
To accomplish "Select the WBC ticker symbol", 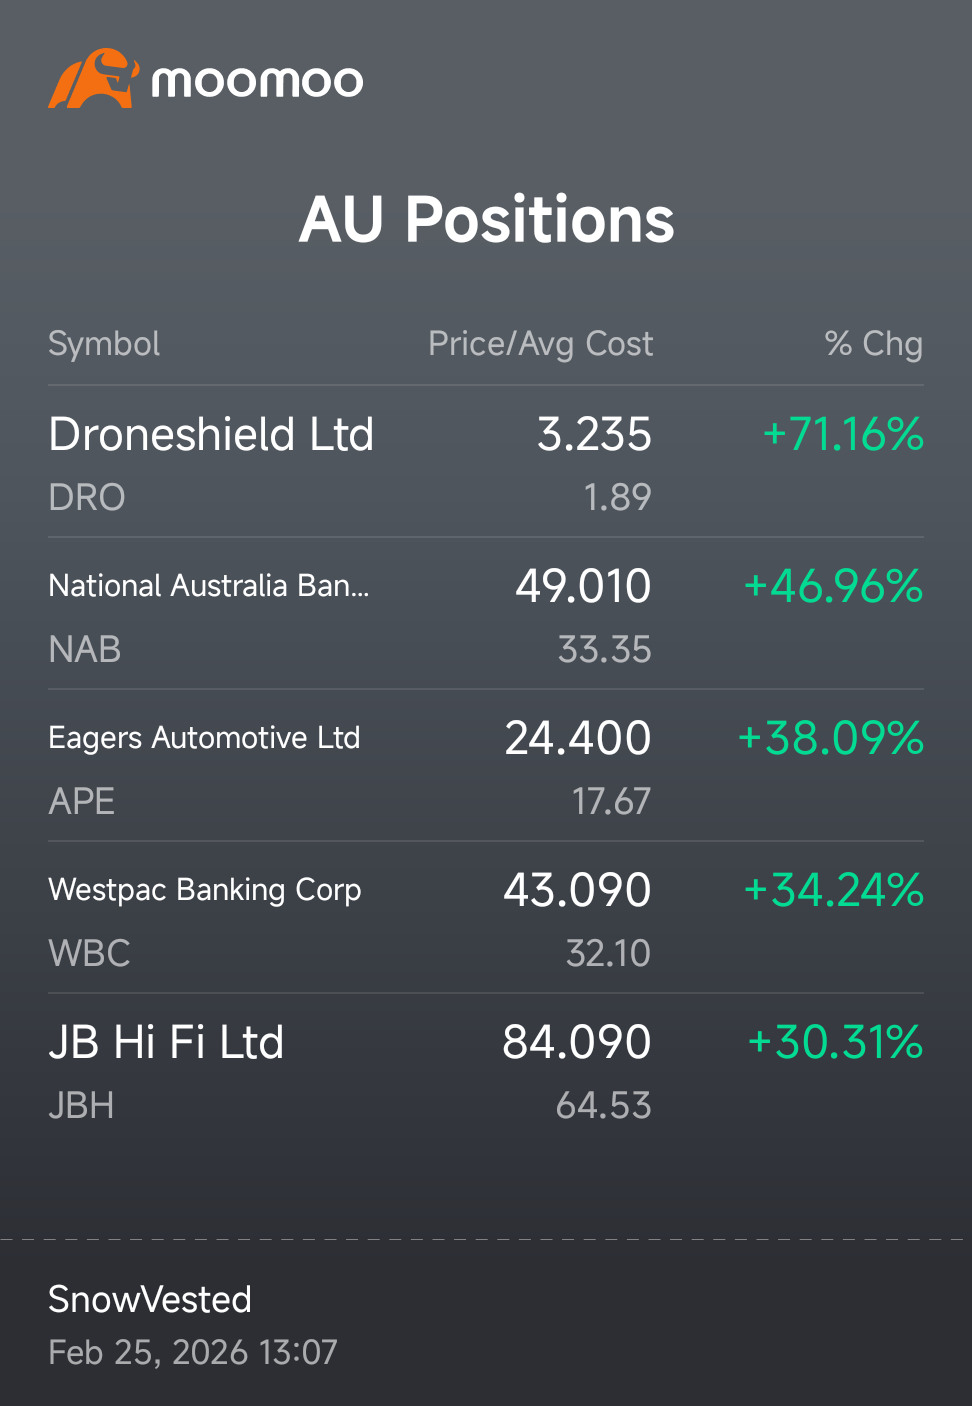I will coord(90,953).
